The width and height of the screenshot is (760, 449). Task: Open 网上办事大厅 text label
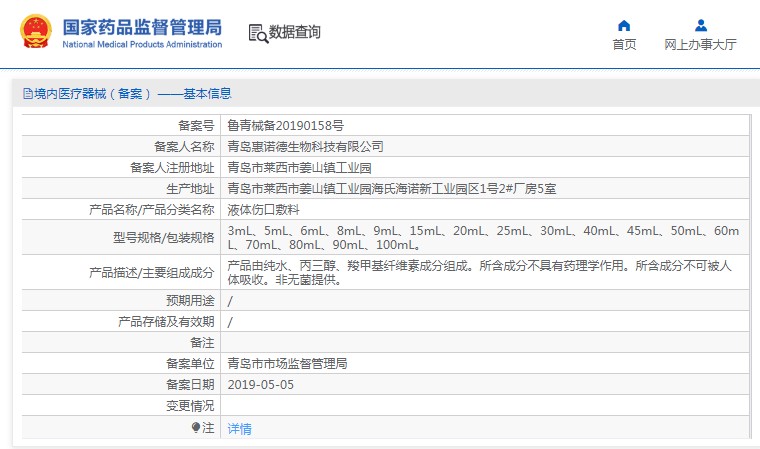click(x=700, y=45)
